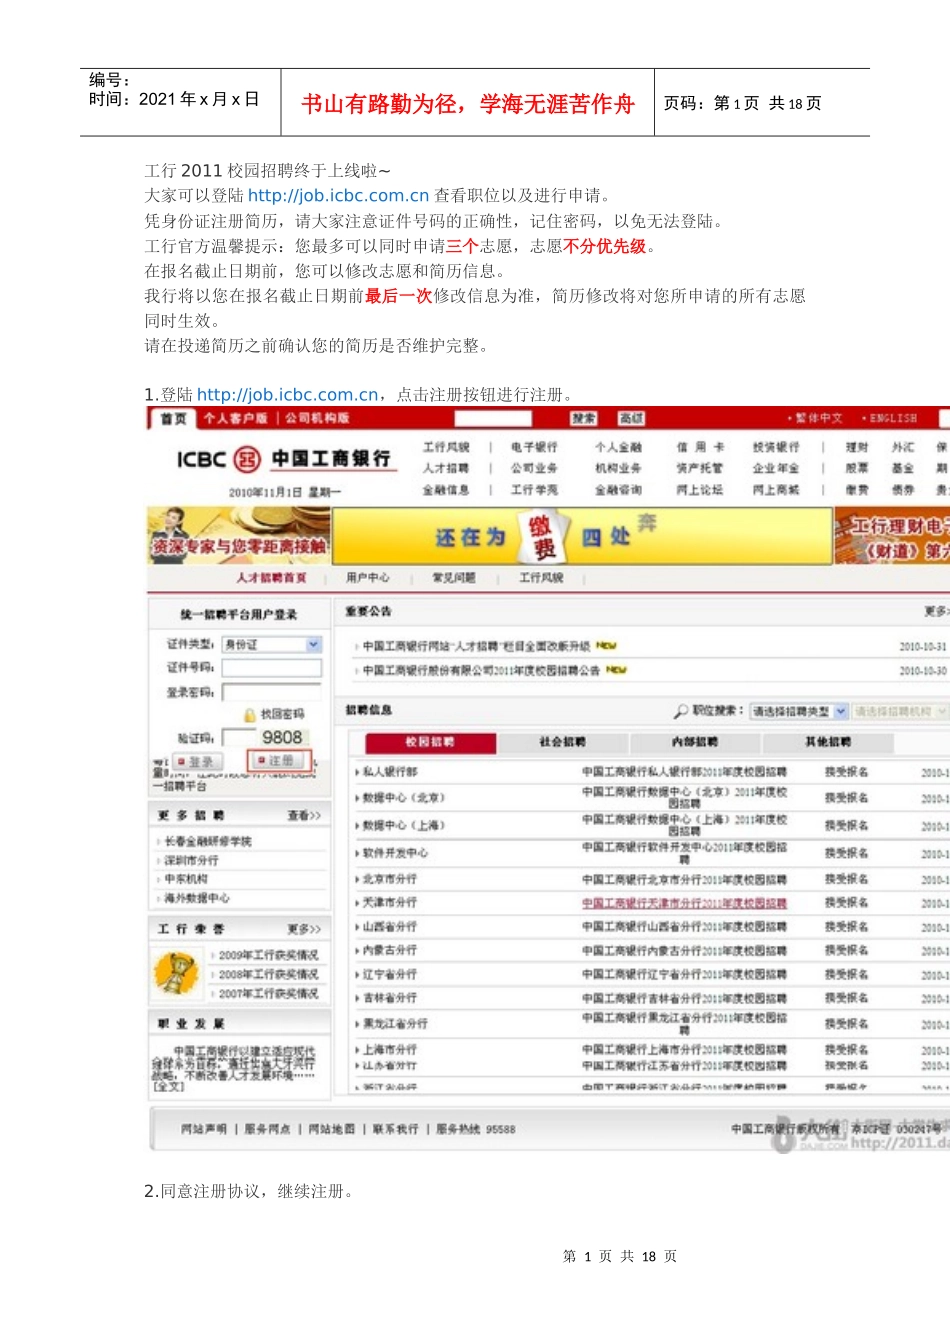Focus the 验证码 captcha input field
Viewport: 950px width, 1344px height.
pyautogui.click(x=238, y=738)
